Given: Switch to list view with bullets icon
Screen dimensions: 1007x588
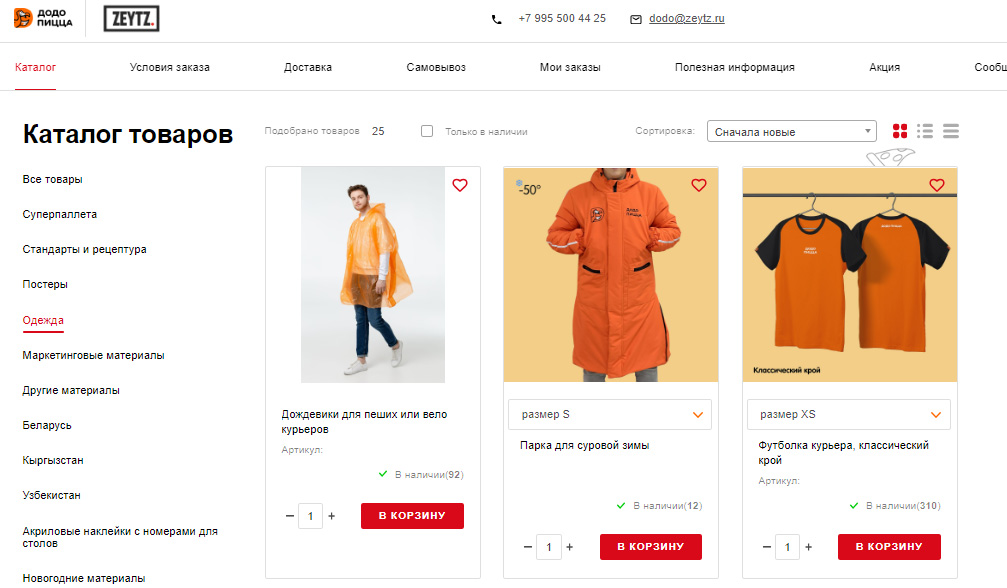Looking at the screenshot, I should tap(925, 131).
